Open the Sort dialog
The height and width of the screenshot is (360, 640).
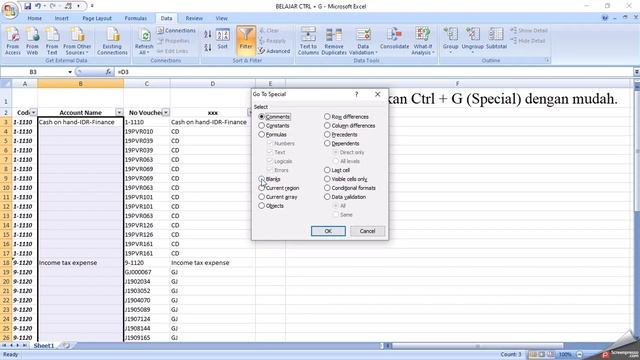(222, 39)
